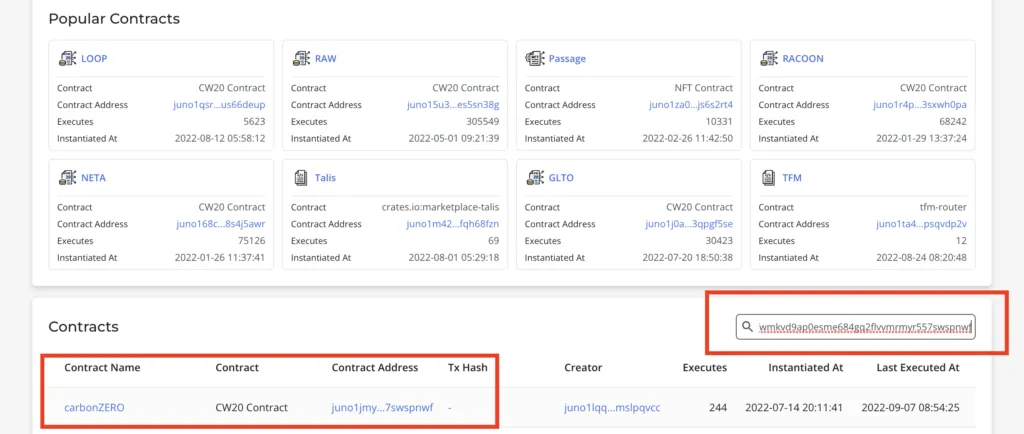Click the CW20 Contract cell in carbonZERO row
Image resolution: width=1024 pixels, height=434 pixels.
tap(251, 408)
